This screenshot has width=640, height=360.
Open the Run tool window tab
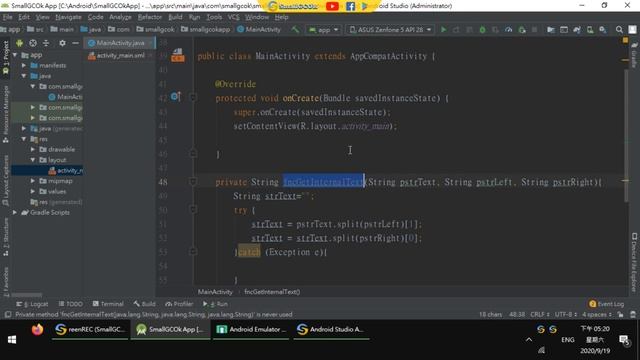[x=216, y=304]
